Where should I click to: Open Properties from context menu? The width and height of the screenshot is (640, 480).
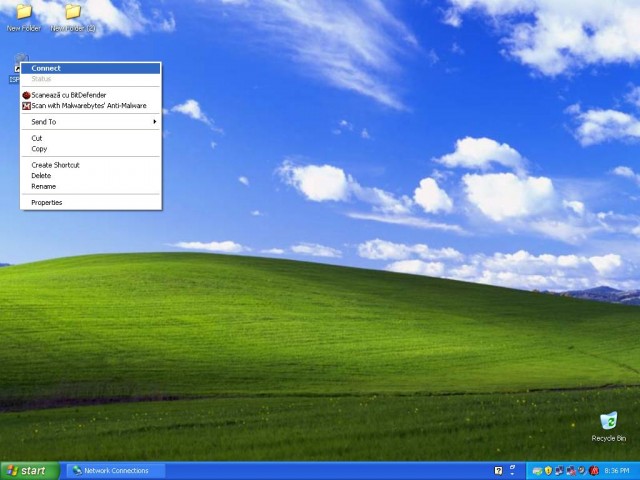point(91,202)
